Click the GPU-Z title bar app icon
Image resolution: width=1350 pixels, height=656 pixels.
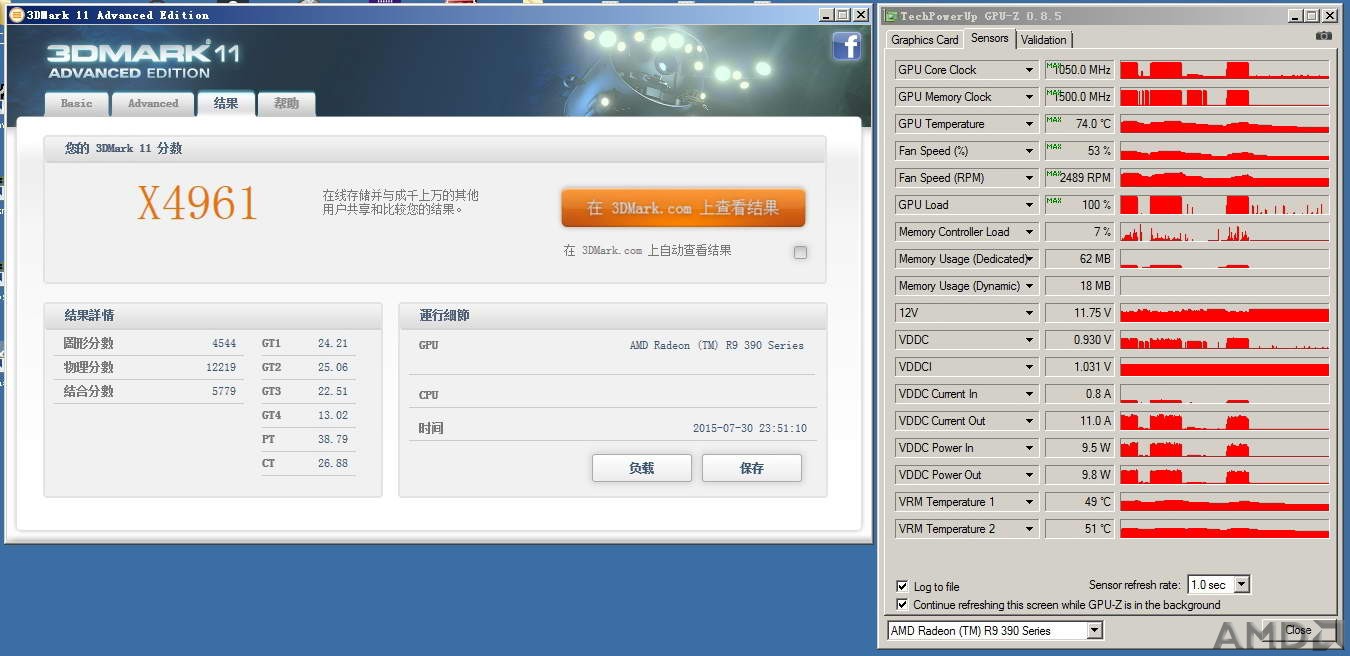pyautogui.click(x=890, y=15)
